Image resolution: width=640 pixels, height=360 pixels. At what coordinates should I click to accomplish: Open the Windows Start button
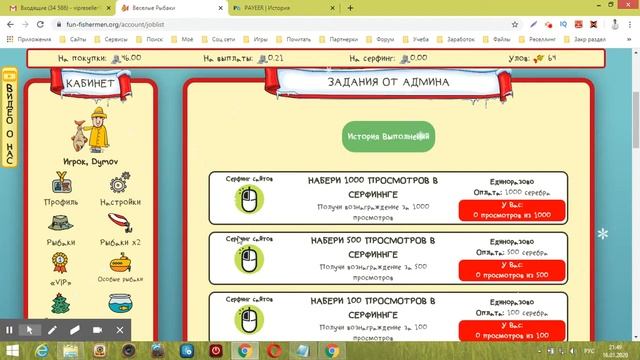point(12,351)
